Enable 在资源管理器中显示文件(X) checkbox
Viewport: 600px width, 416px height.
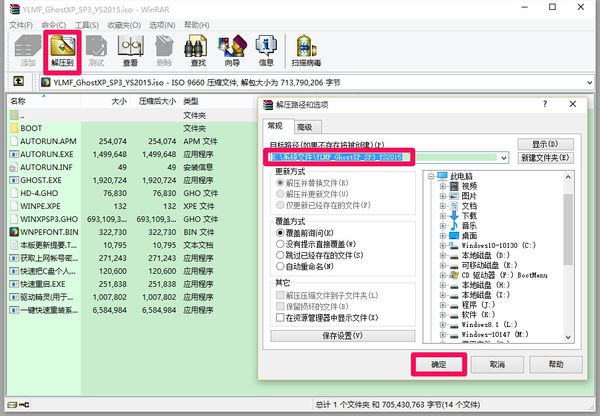coord(280,318)
